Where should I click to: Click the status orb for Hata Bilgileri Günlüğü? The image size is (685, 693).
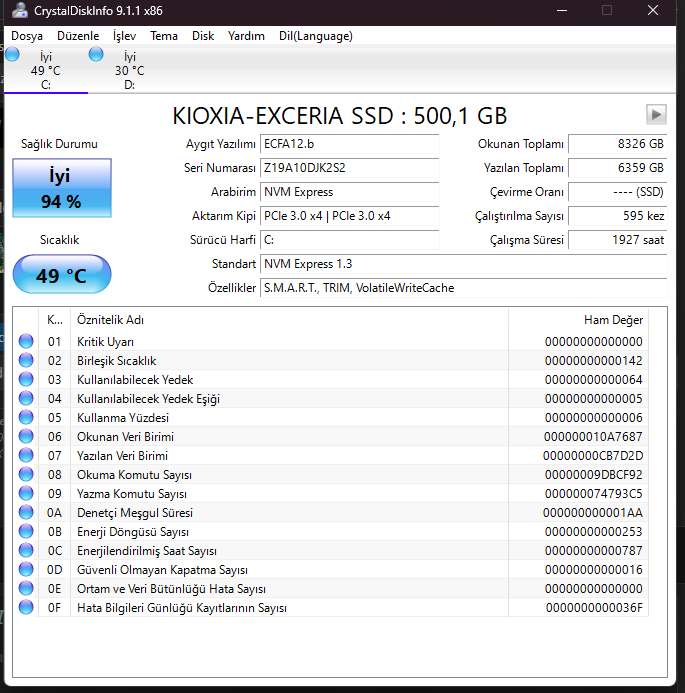click(26, 607)
